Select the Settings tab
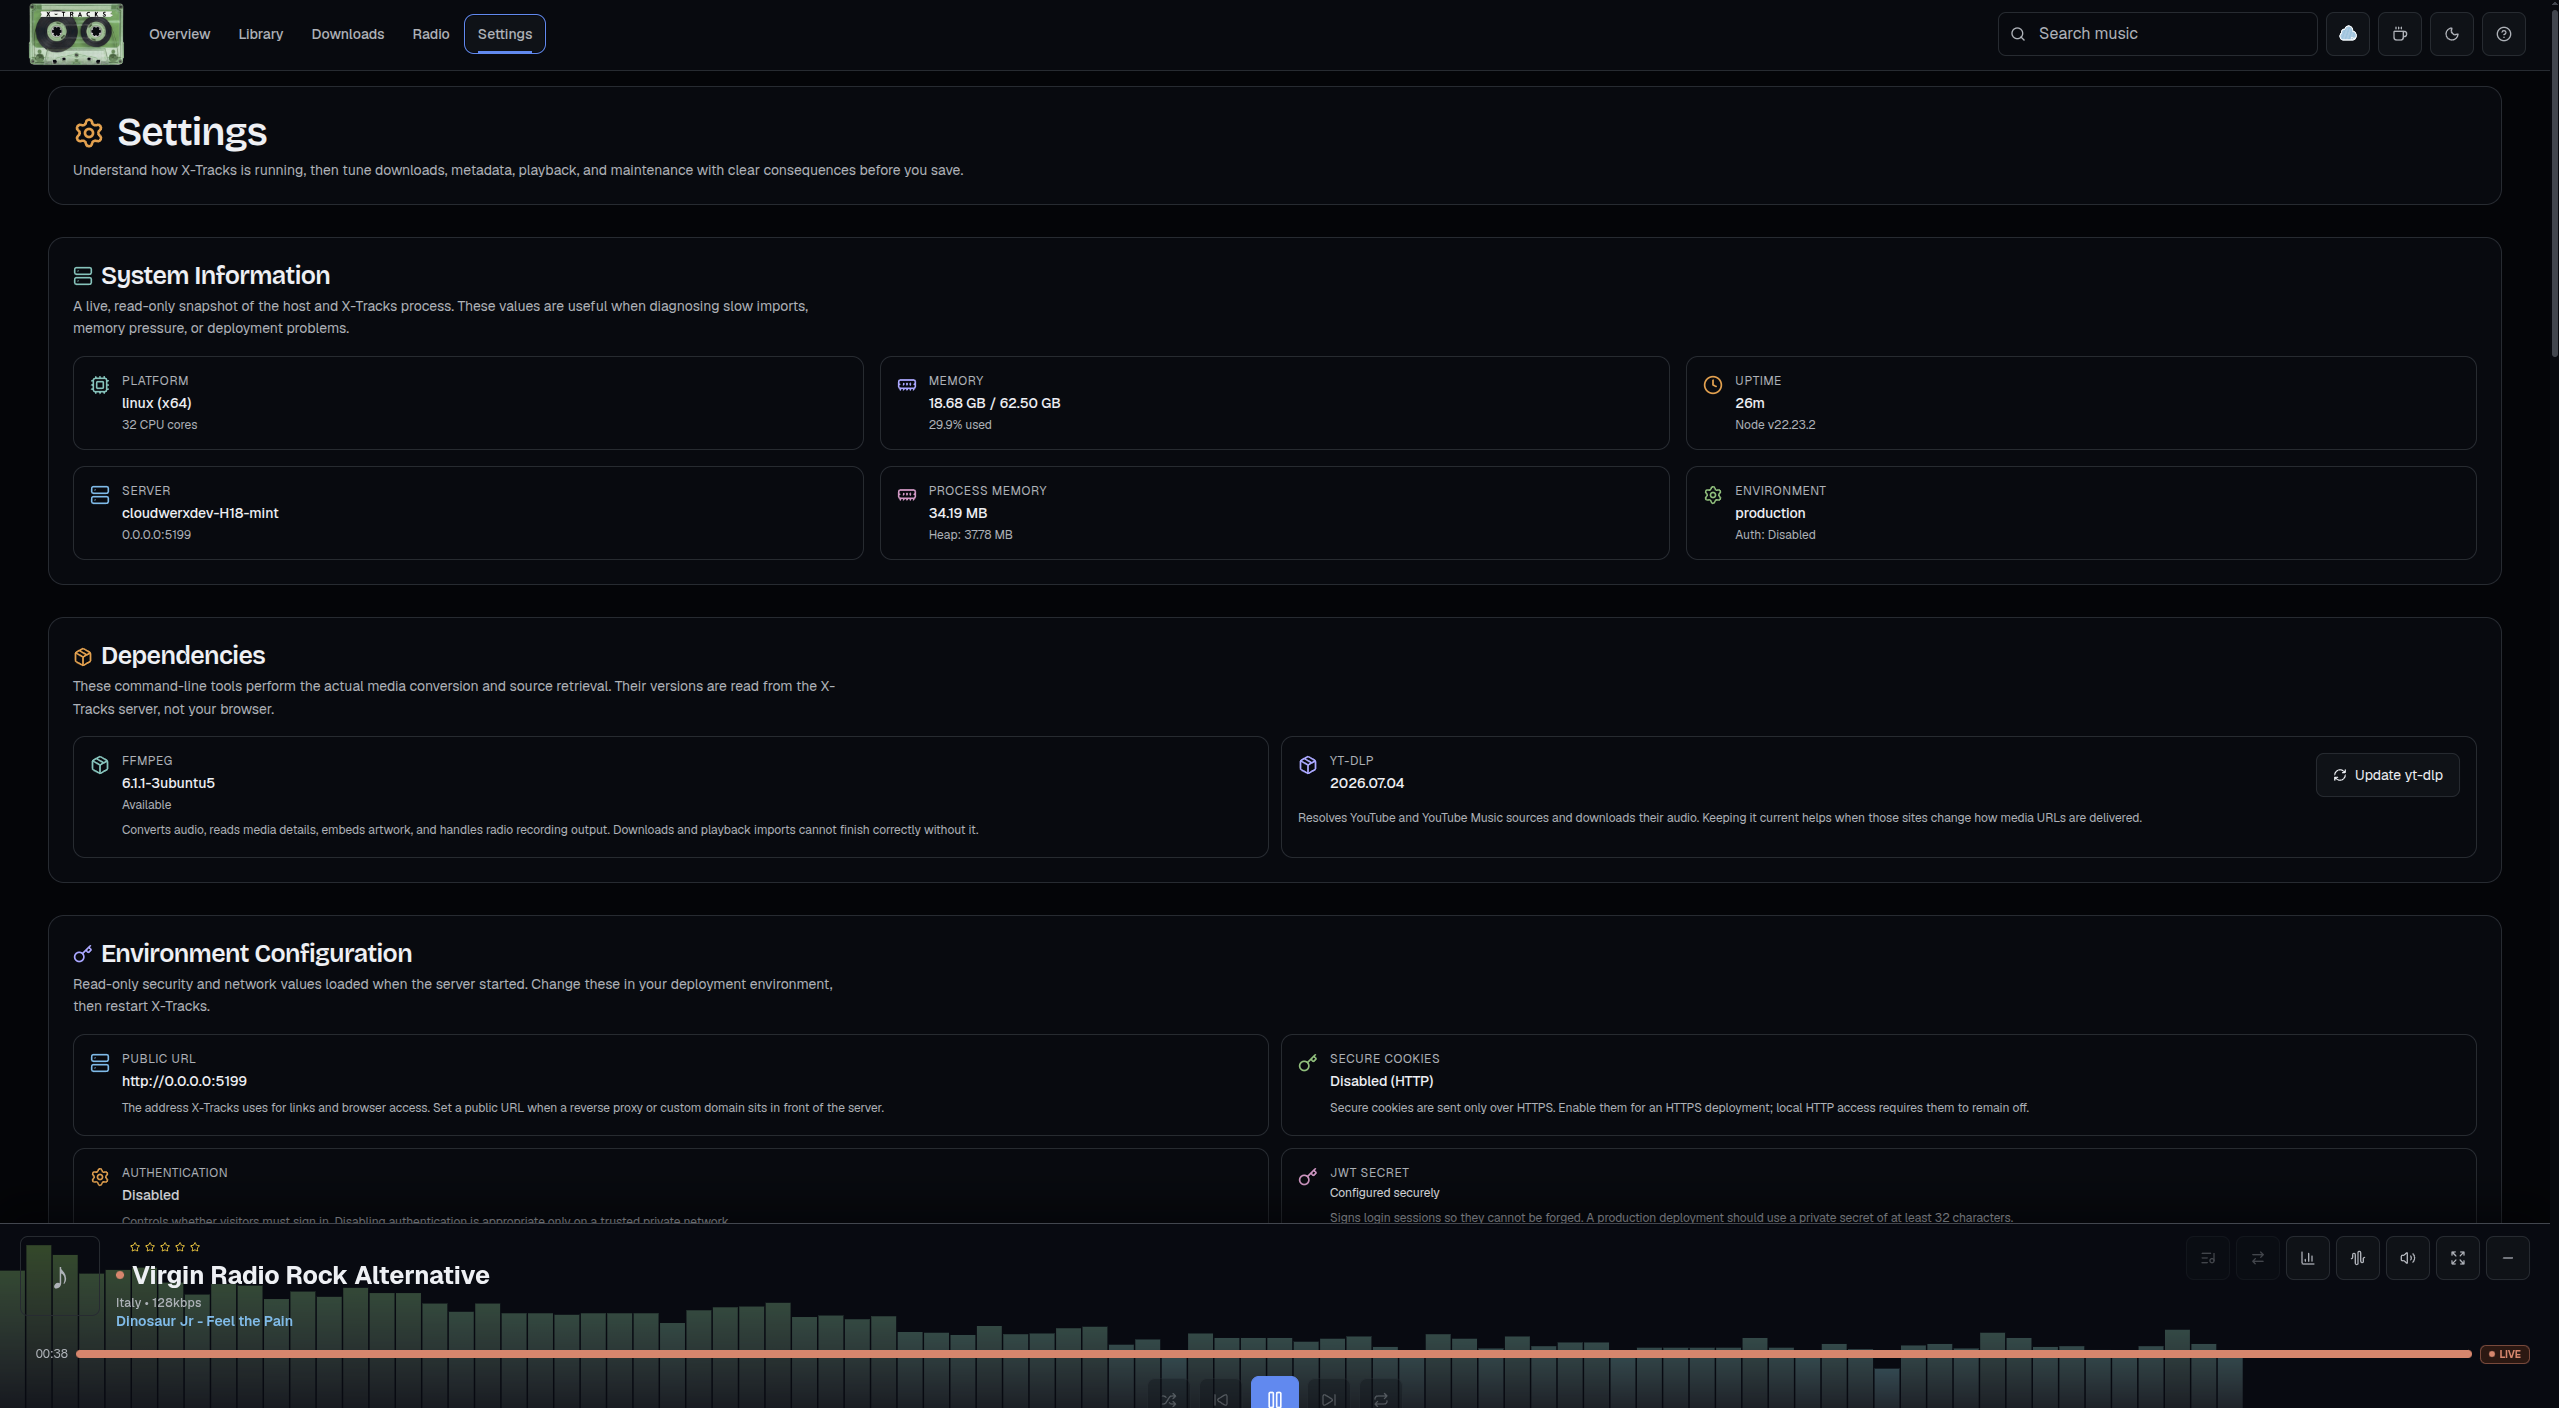 coord(505,34)
